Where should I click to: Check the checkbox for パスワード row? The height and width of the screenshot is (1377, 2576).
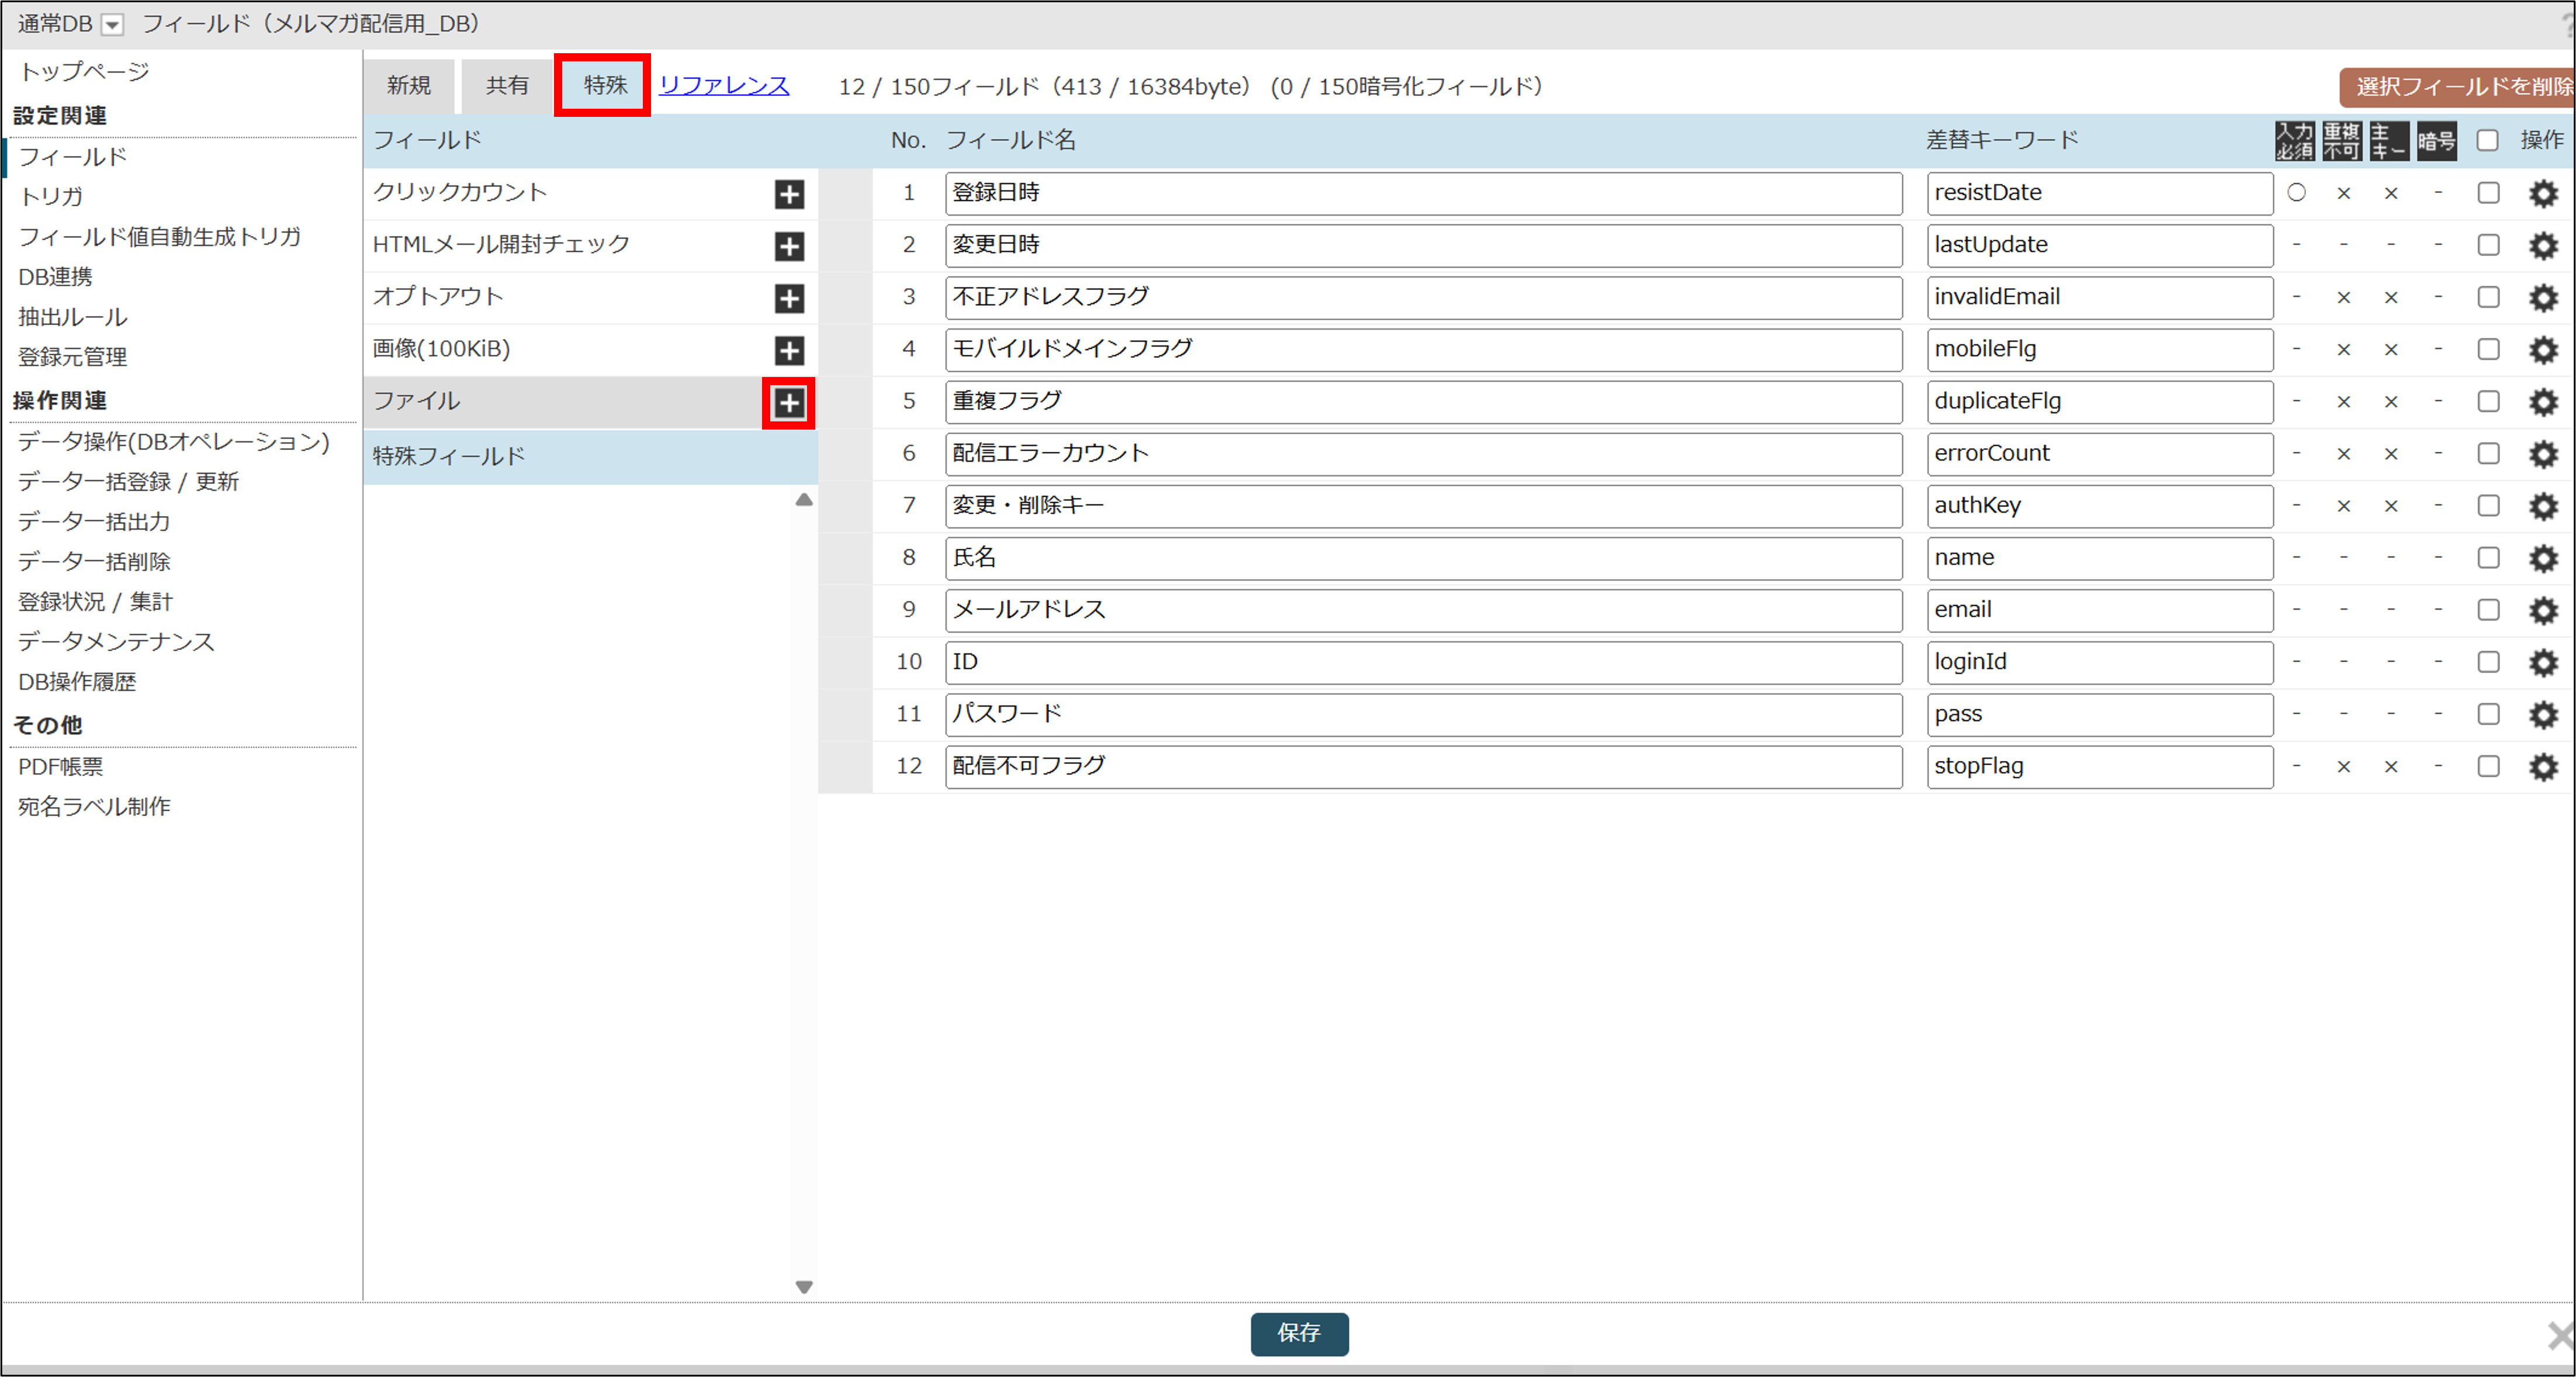pos(2488,714)
